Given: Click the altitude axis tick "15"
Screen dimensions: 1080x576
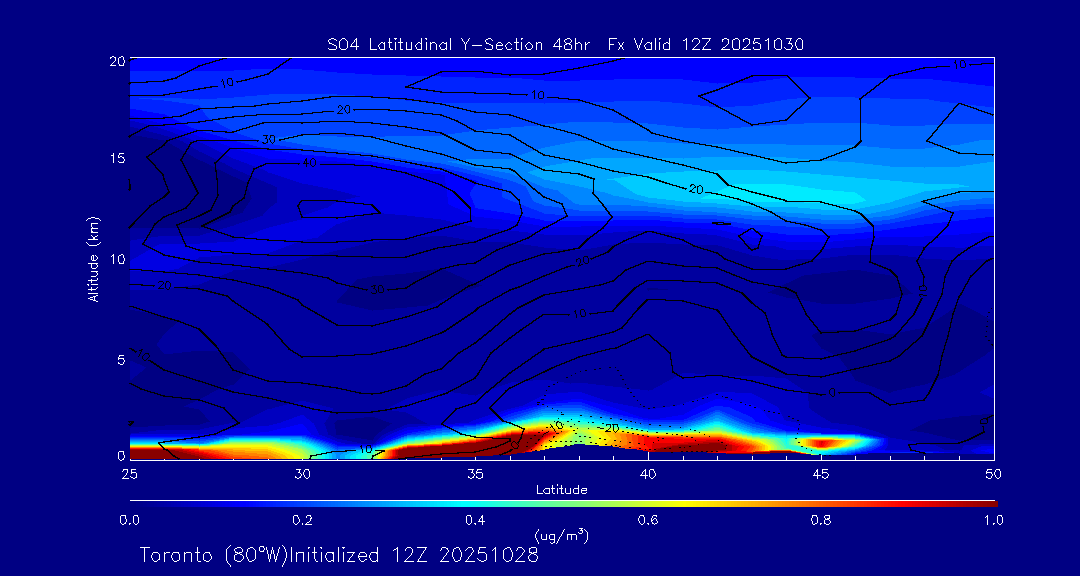Looking at the screenshot, I should 117,158.
